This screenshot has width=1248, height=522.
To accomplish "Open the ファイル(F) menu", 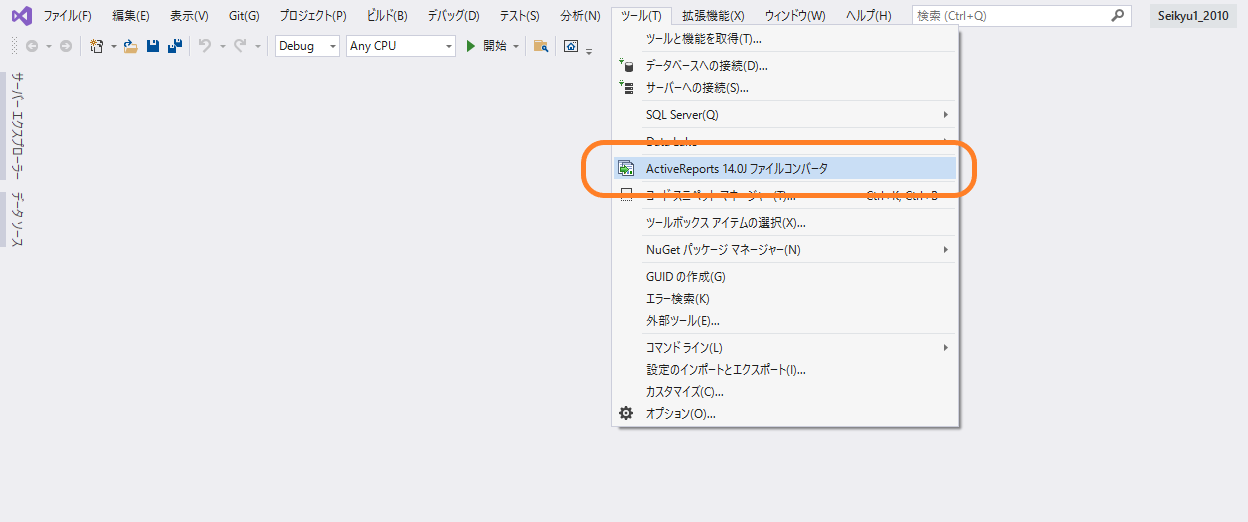I will pos(67,16).
